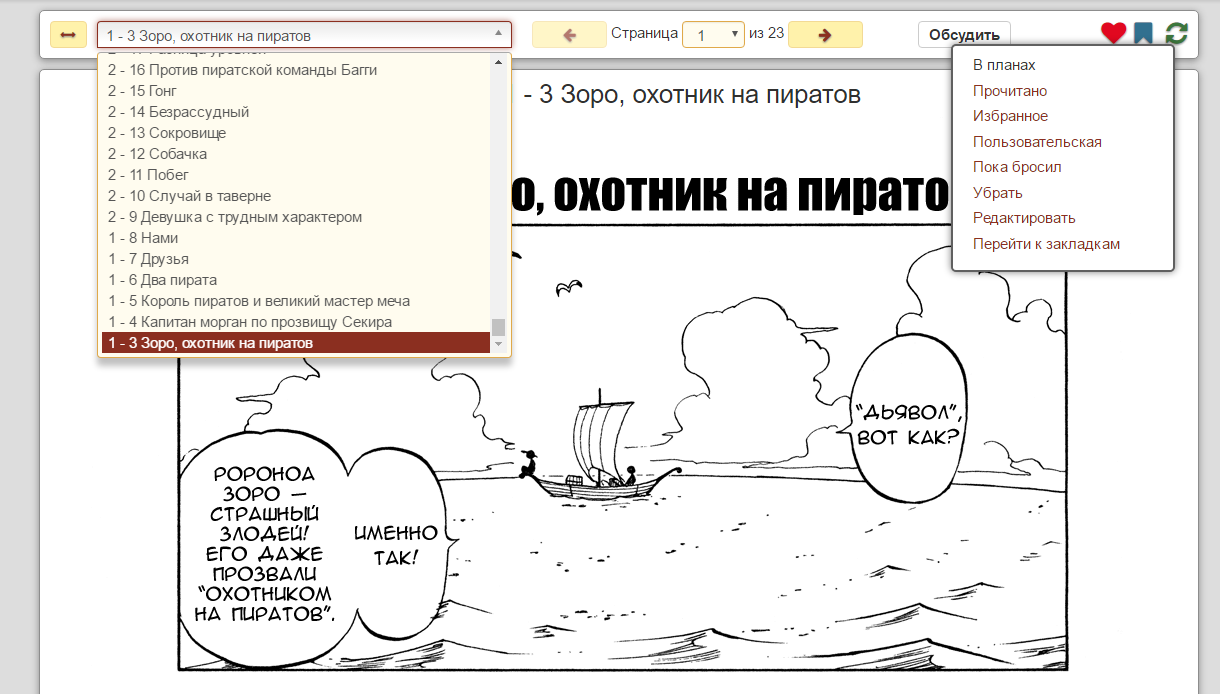The width and height of the screenshot is (1220, 694).
Task: Click the previous page yellow arrow
Action: [x=569, y=34]
